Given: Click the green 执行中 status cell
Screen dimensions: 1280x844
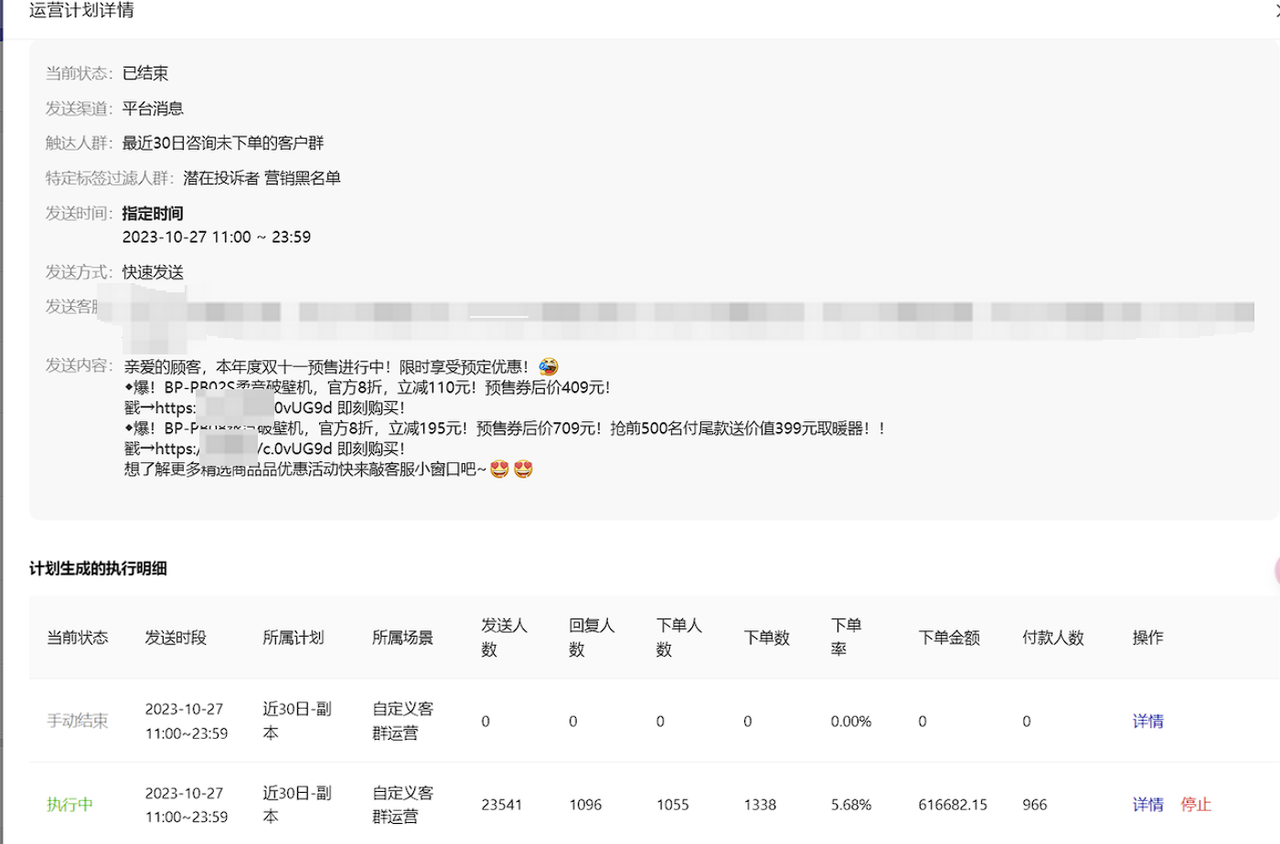Looking at the screenshot, I should [x=70, y=804].
